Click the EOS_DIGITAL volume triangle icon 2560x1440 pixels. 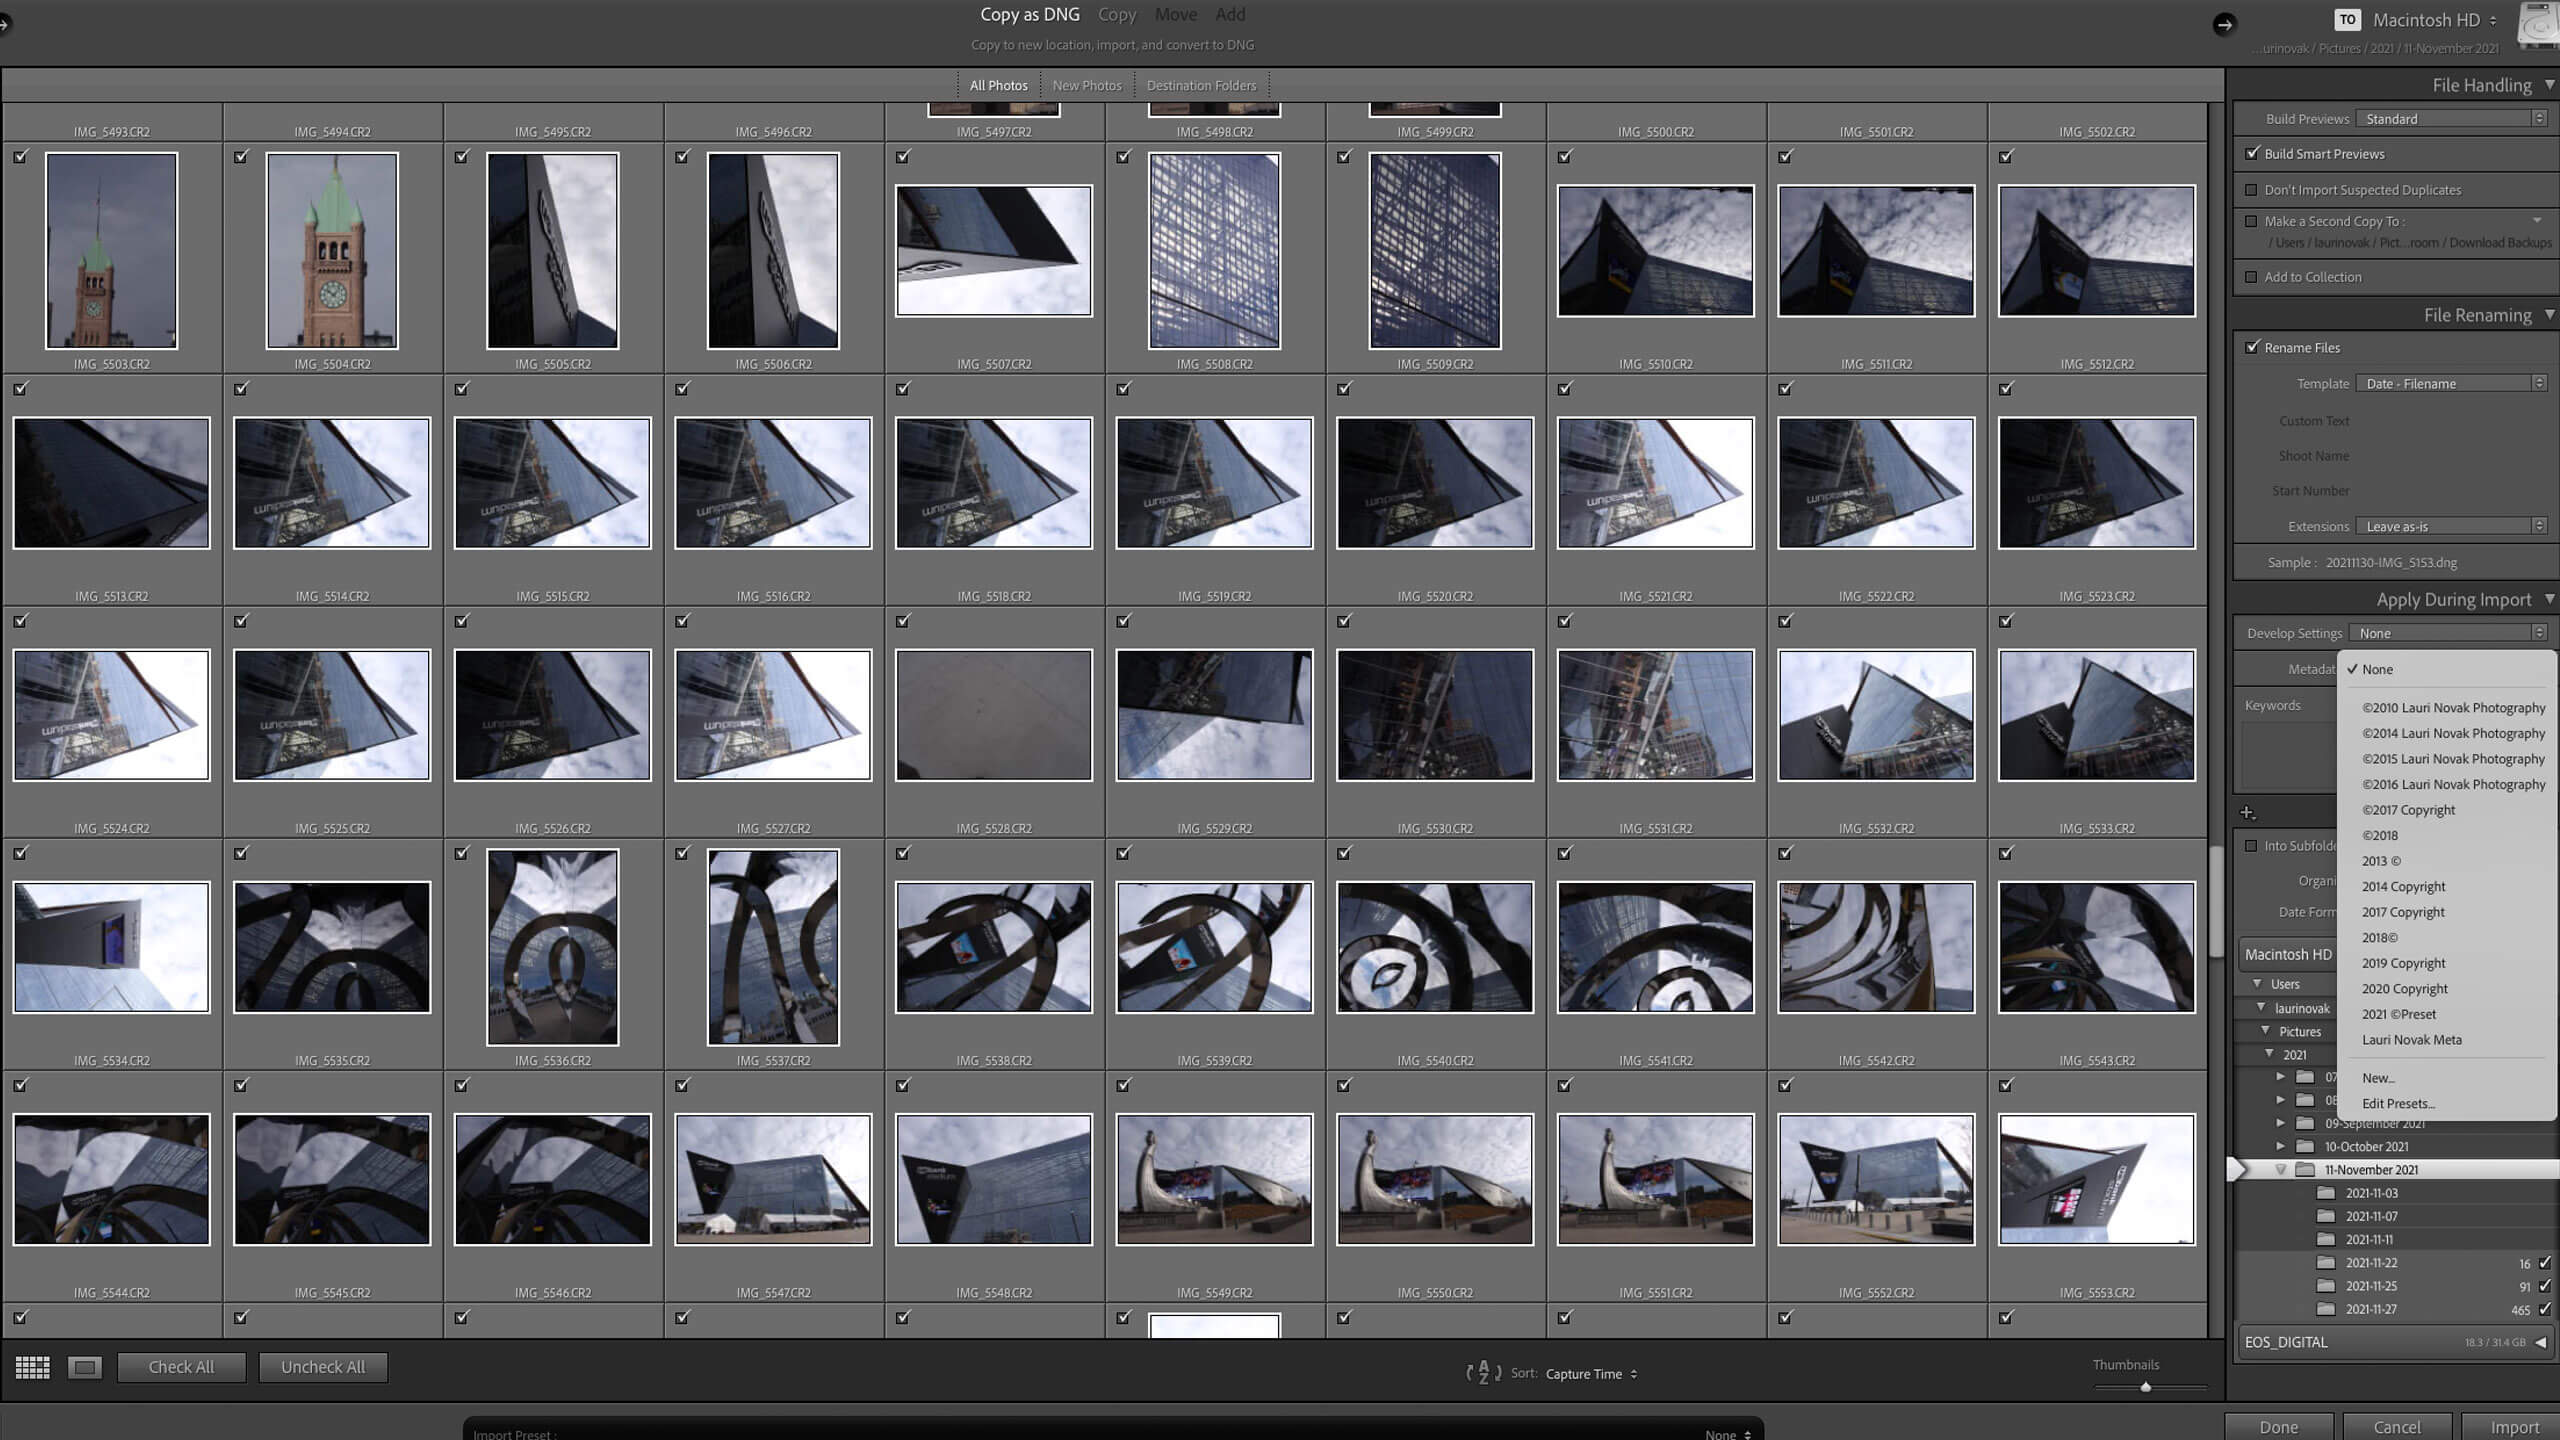(x=2541, y=1342)
